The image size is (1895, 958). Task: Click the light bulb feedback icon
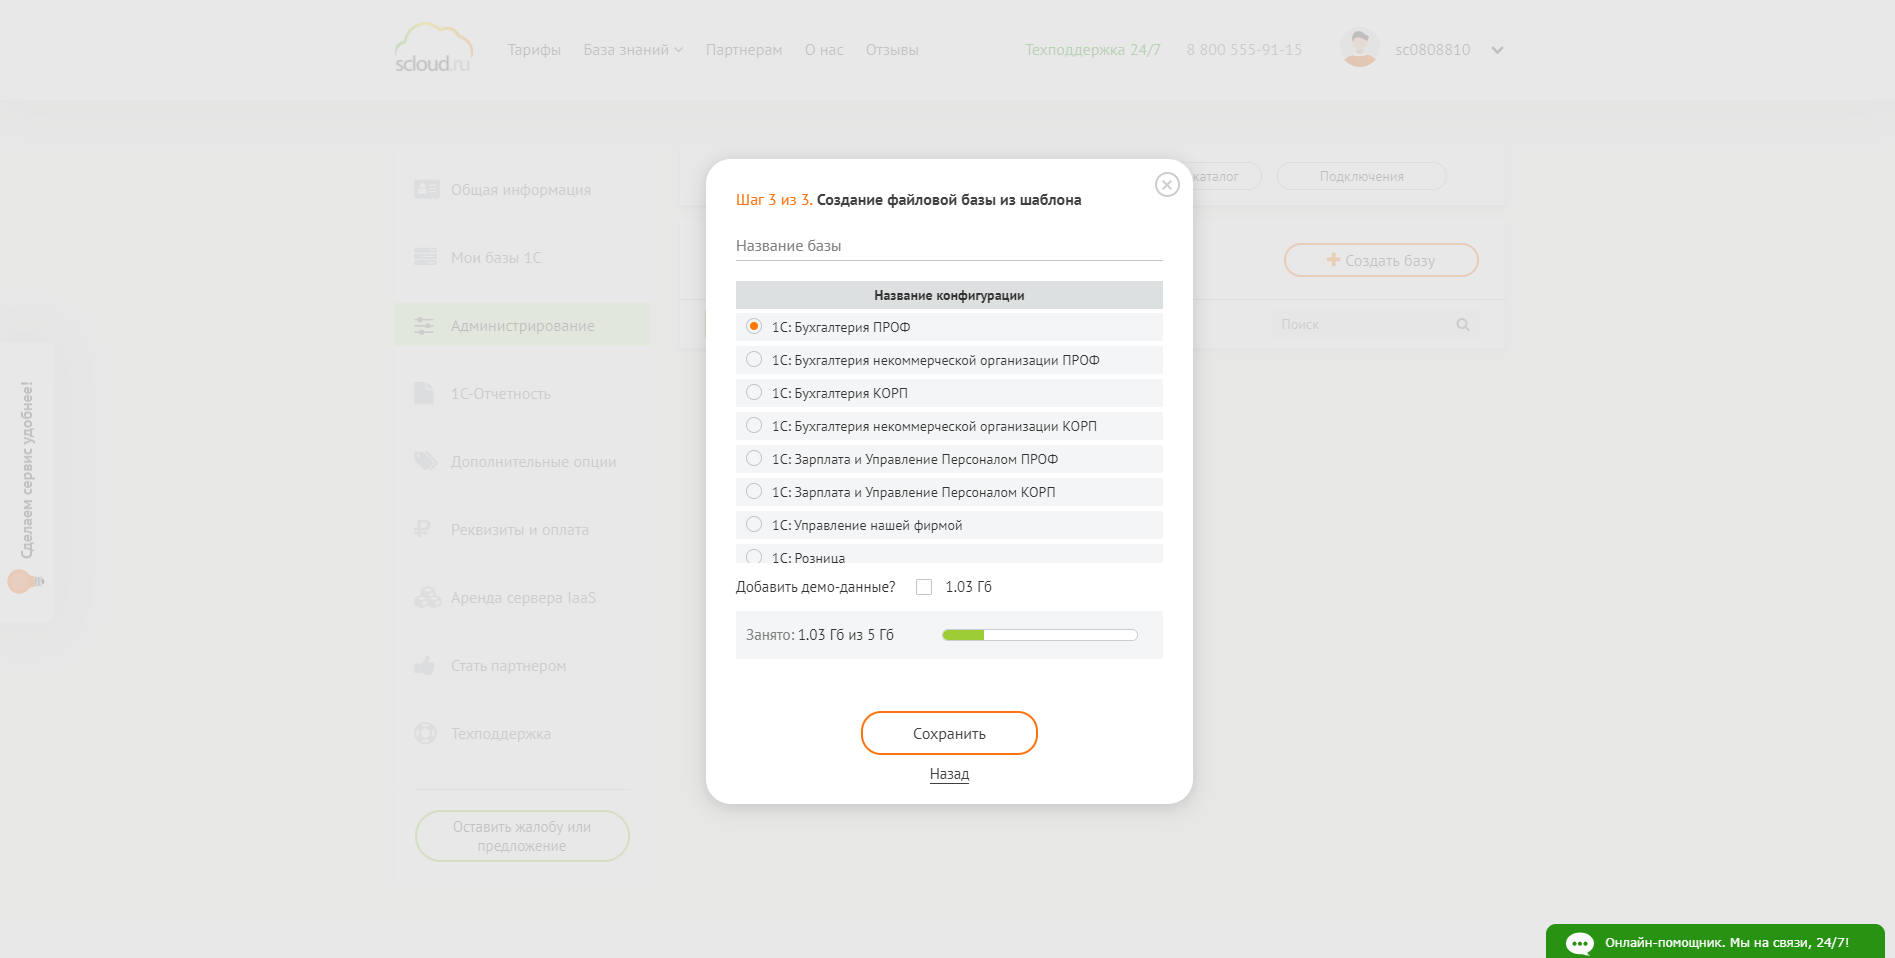tap(24, 581)
